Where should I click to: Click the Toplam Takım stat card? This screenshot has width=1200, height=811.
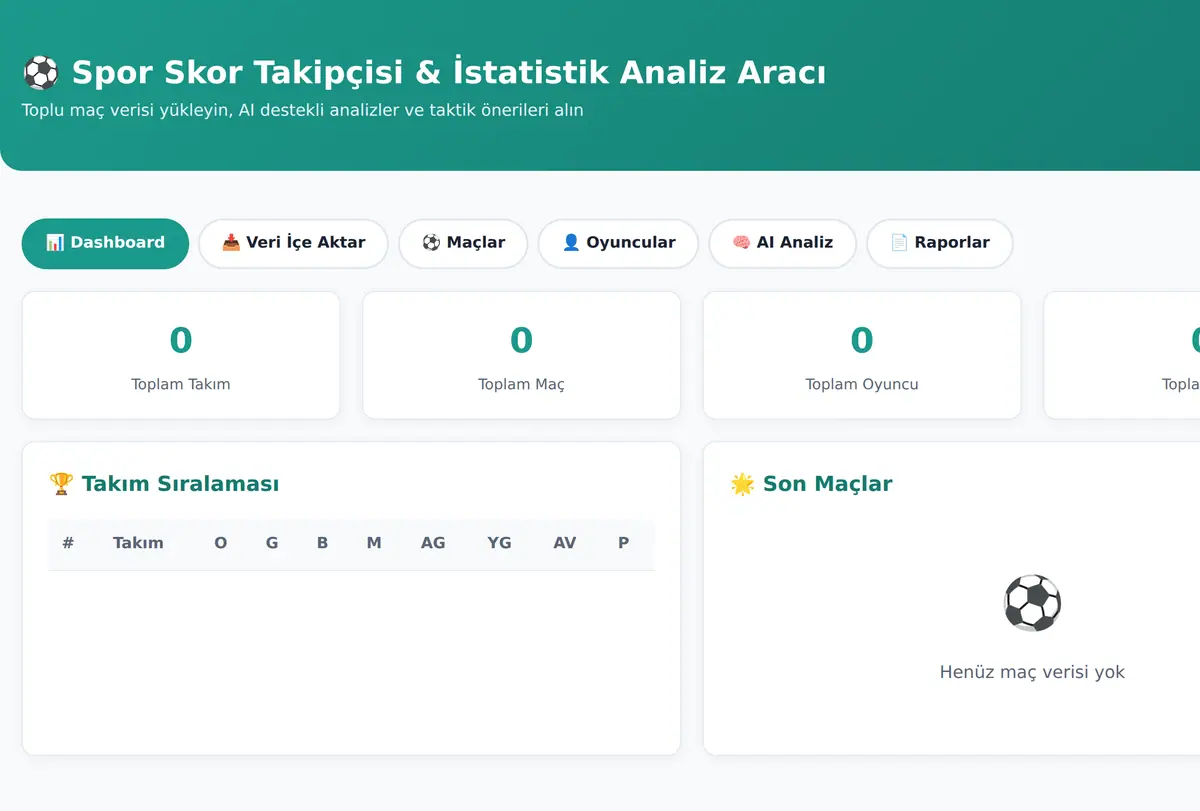[x=181, y=355]
